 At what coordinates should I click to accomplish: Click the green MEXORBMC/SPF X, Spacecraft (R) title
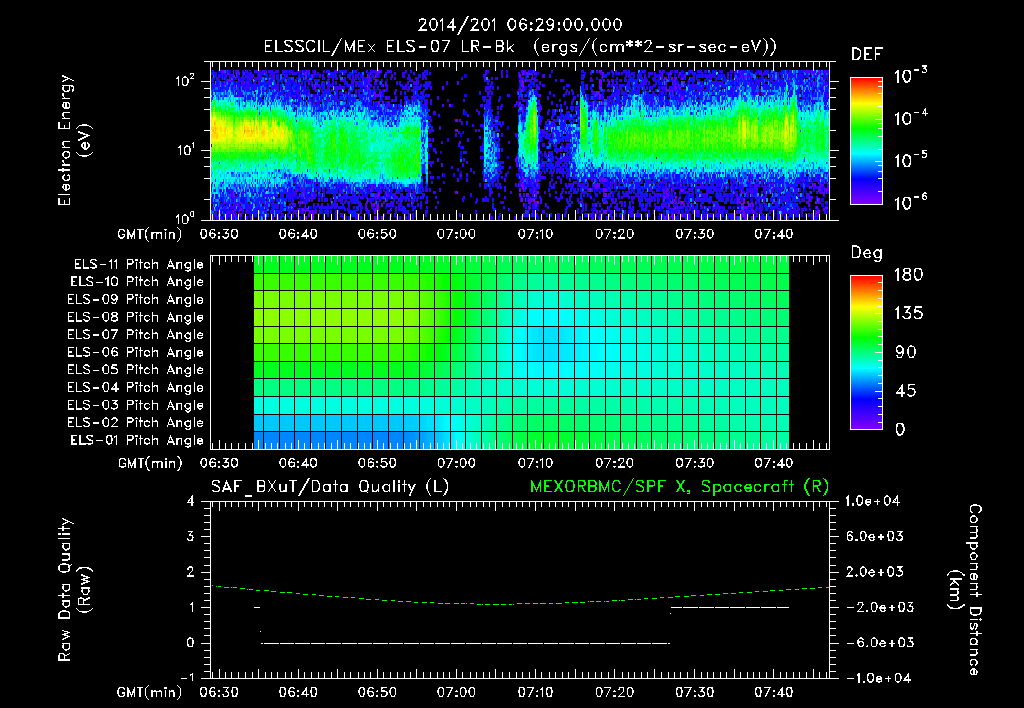click(679, 487)
